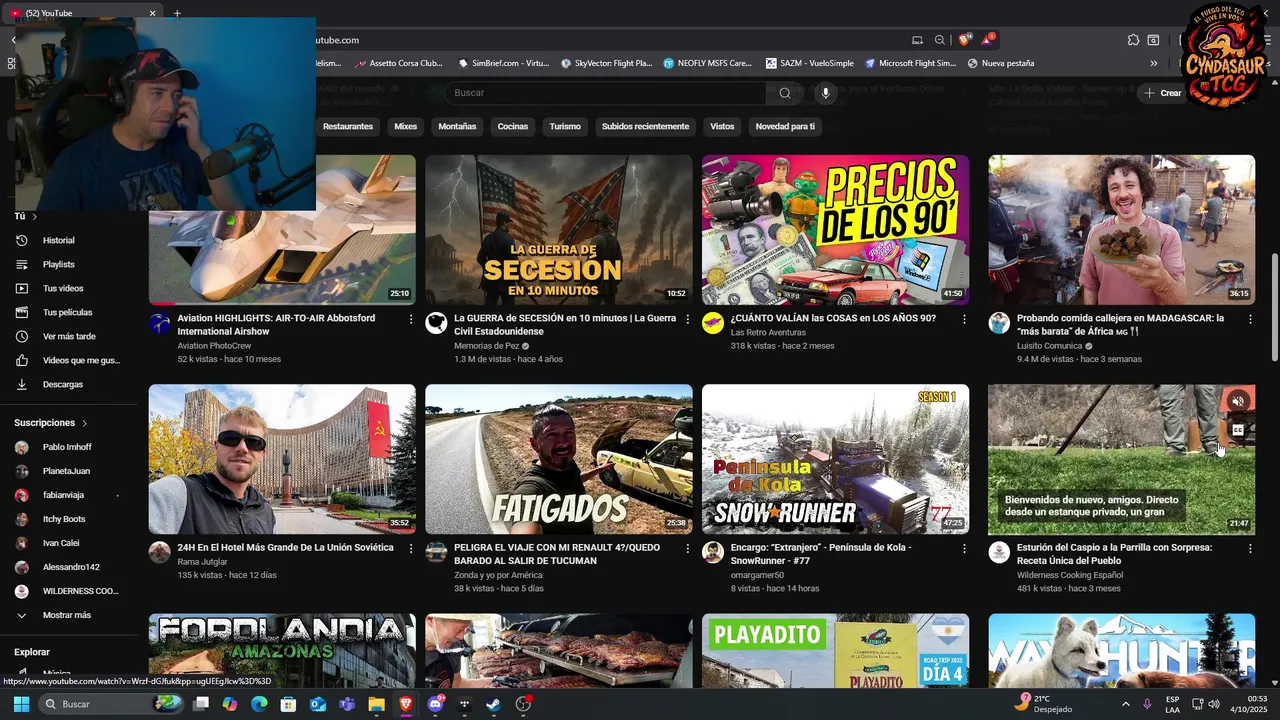Open the SkyVector Flight Planner bookmark
Viewport: 1280px width, 720px height.
606,63
